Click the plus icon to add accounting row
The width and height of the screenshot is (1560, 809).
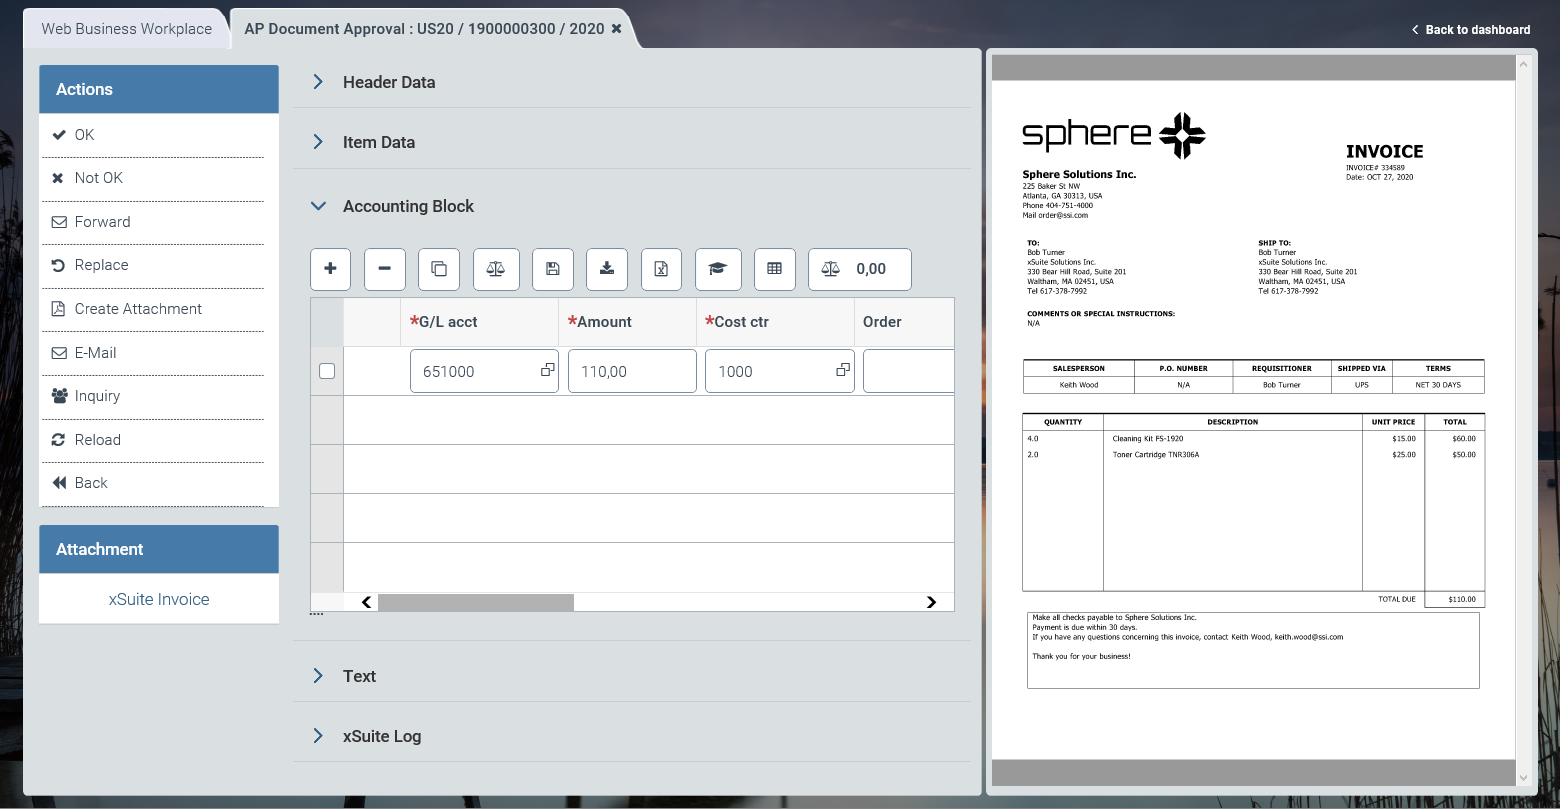pyautogui.click(x=330, y=269)
